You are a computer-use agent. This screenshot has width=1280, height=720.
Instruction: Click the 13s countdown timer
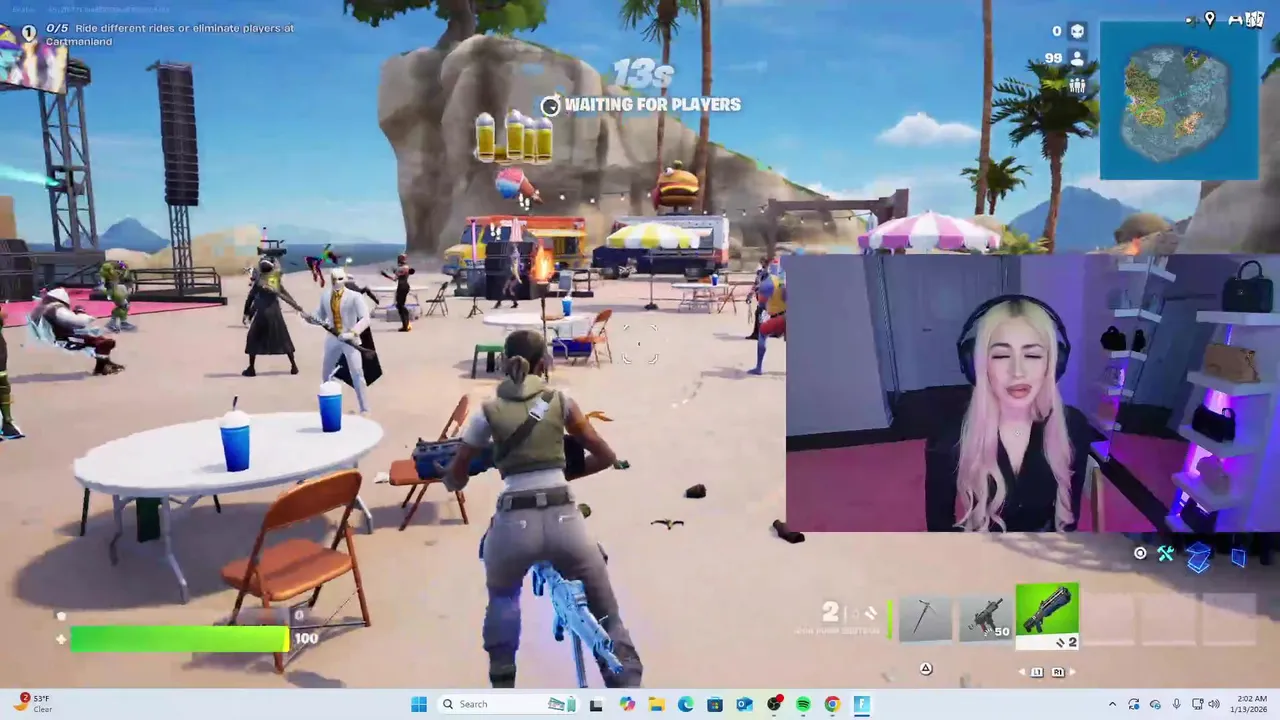643,73
